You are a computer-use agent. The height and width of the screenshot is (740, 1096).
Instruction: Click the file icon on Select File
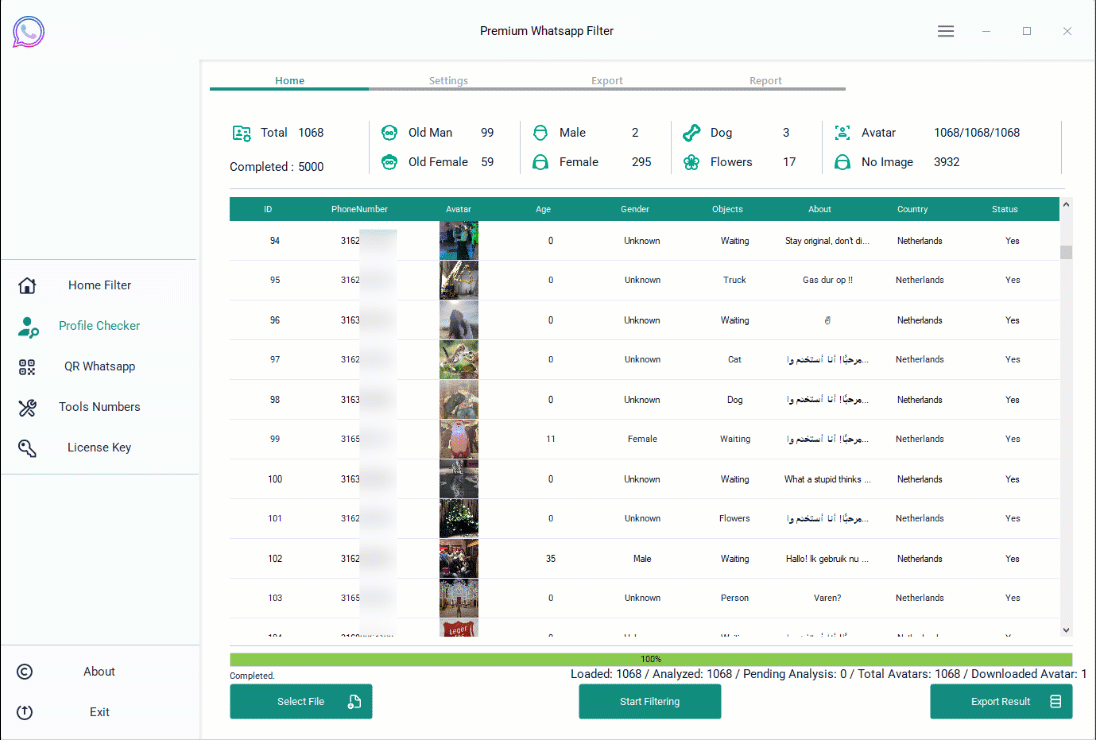click(354, 702)
